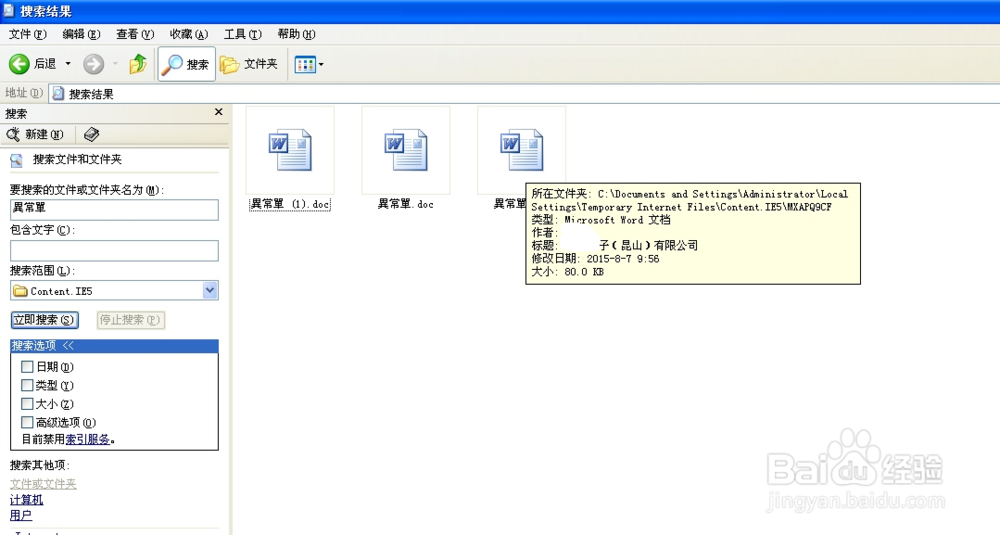Toggle the Search (搜索) toolbar button
Viewport: 1000px width, 535px height.
[186, 64]
